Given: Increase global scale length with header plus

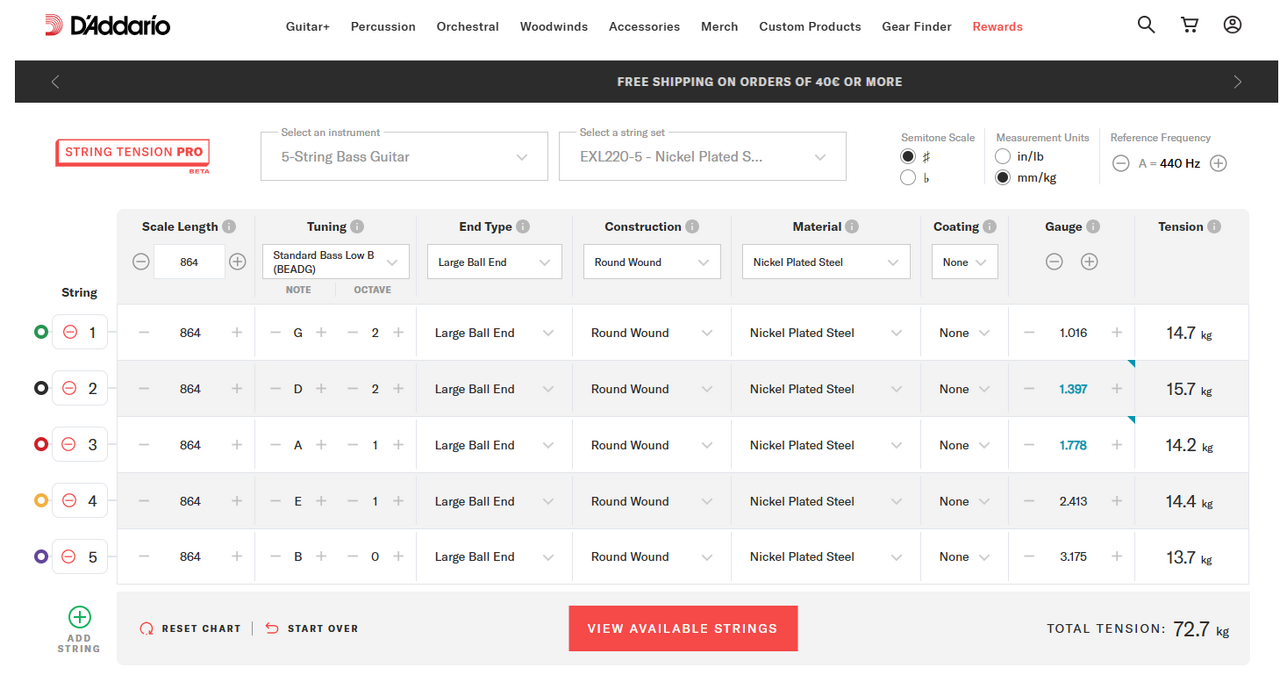Looking at the screenshot, I should [237, 262].
